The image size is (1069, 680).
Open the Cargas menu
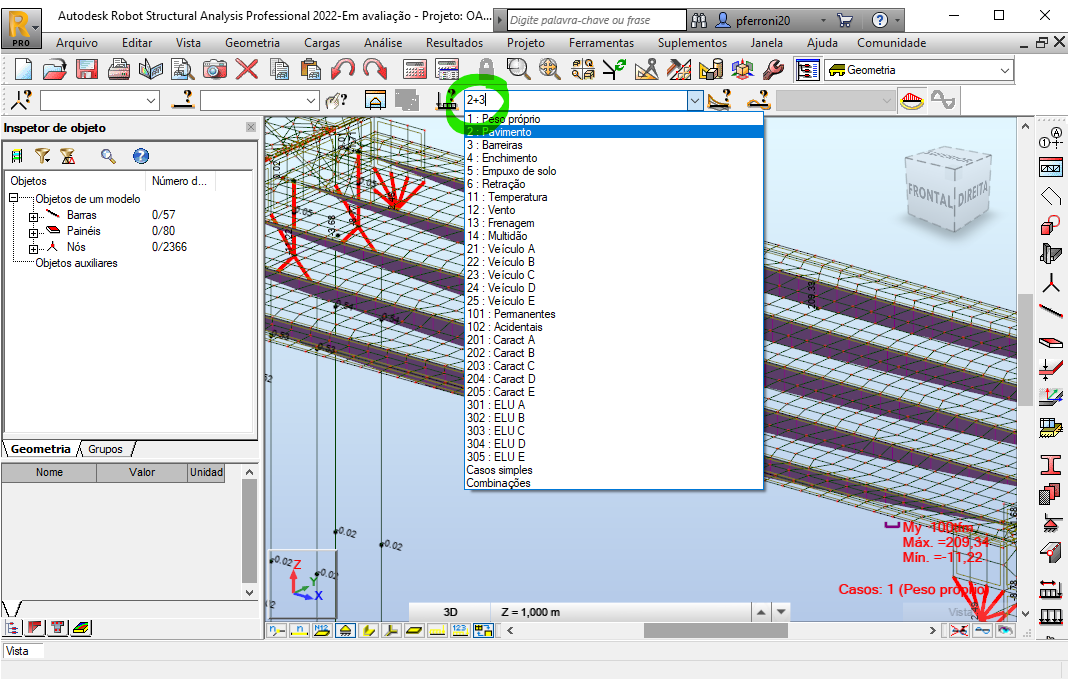(321, 43)
